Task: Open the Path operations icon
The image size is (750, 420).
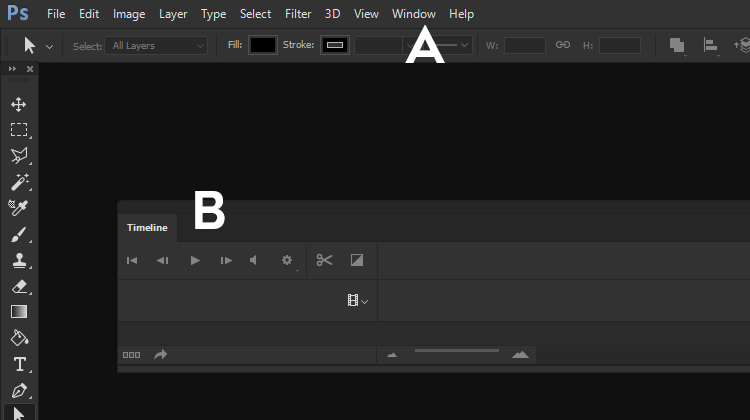Action: coord(677,45)
